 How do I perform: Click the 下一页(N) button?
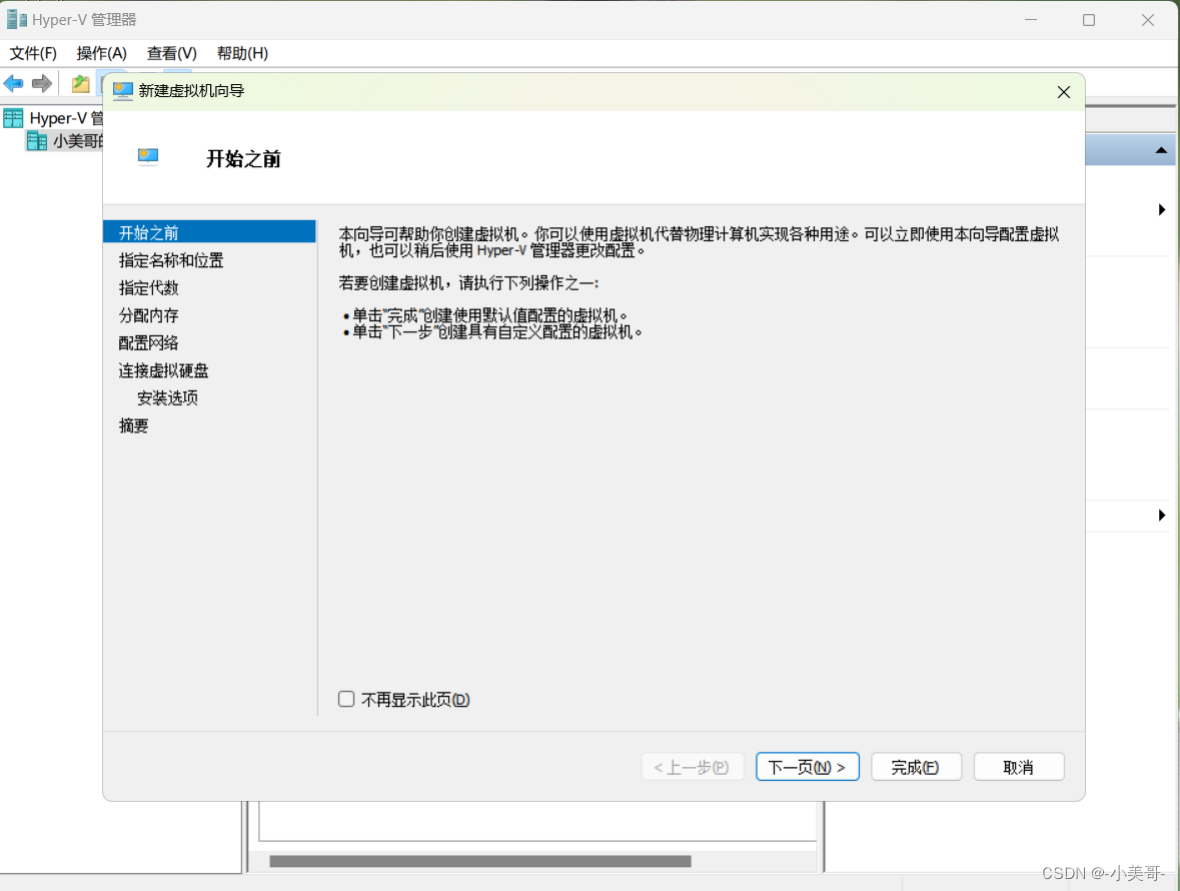807,766
